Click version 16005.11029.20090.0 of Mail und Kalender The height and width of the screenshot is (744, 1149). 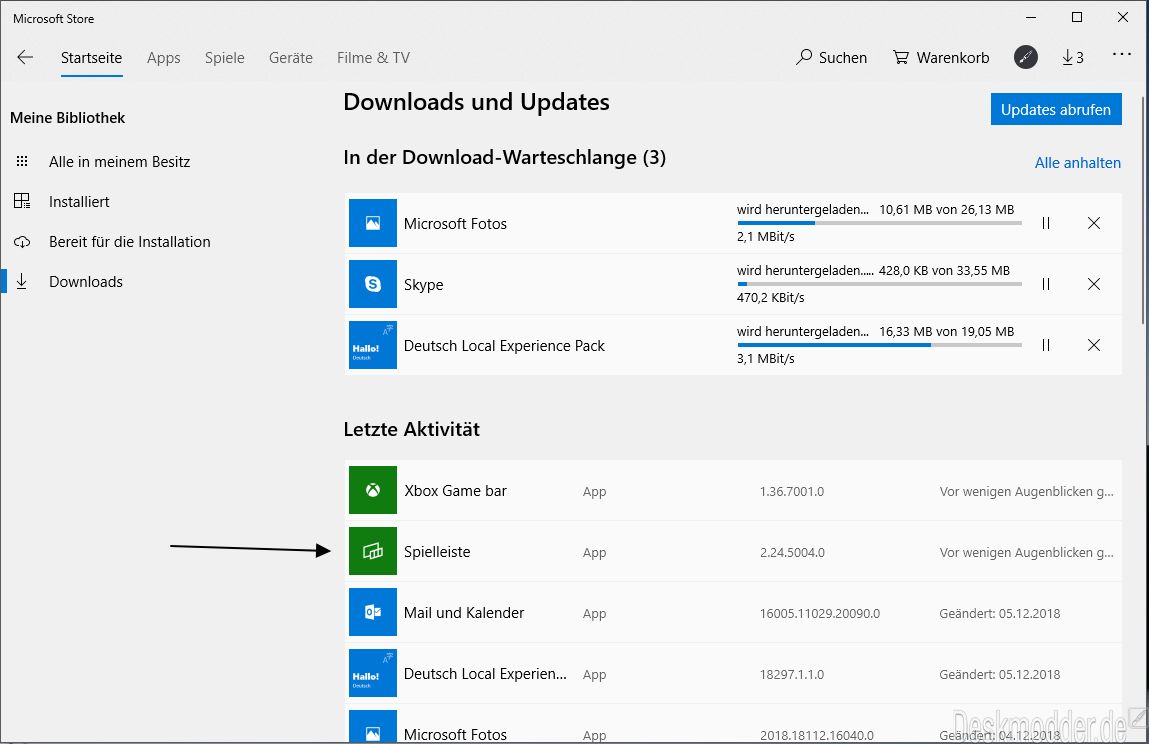[819, 613]
